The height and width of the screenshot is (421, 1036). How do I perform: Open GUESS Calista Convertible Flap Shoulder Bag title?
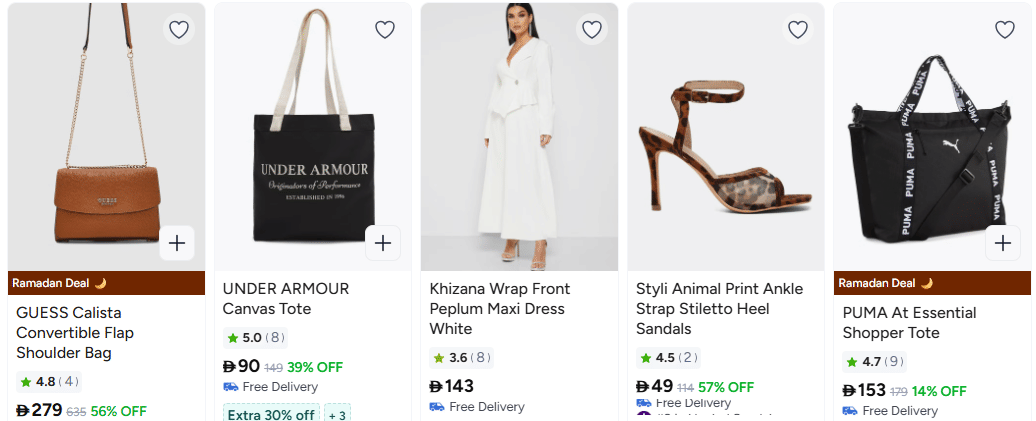tap(75, 332)
